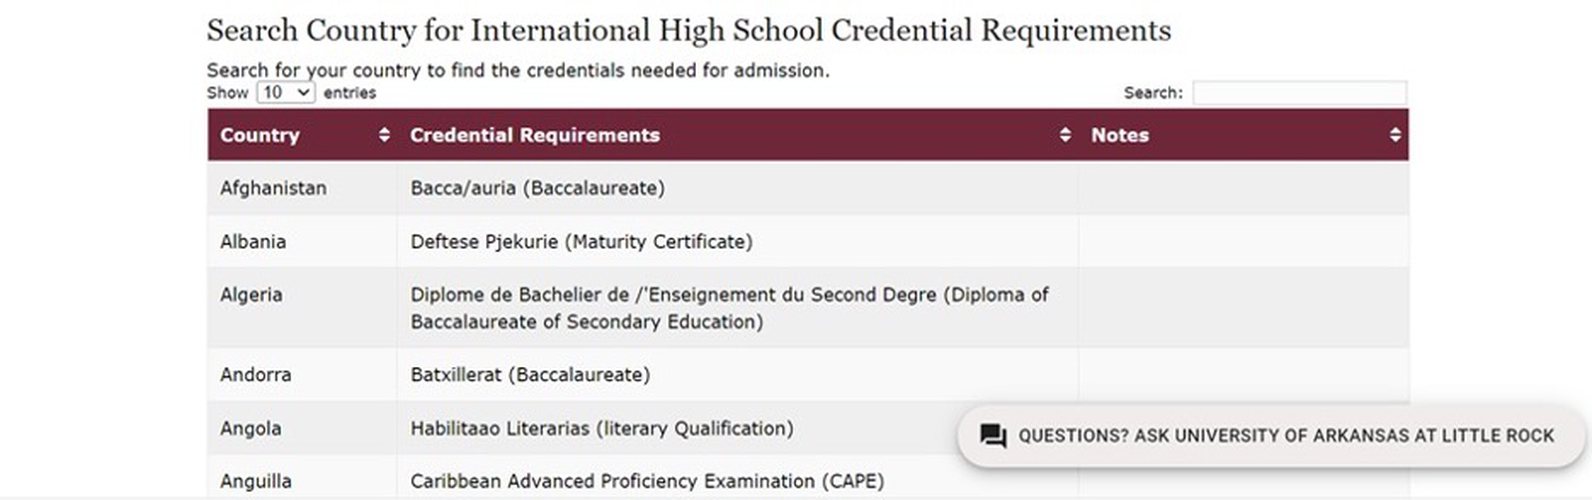The width and height of the screenshot is (1592, 500).
Task: Open the Show entries dropdown
Action: (x=286, y=92)
